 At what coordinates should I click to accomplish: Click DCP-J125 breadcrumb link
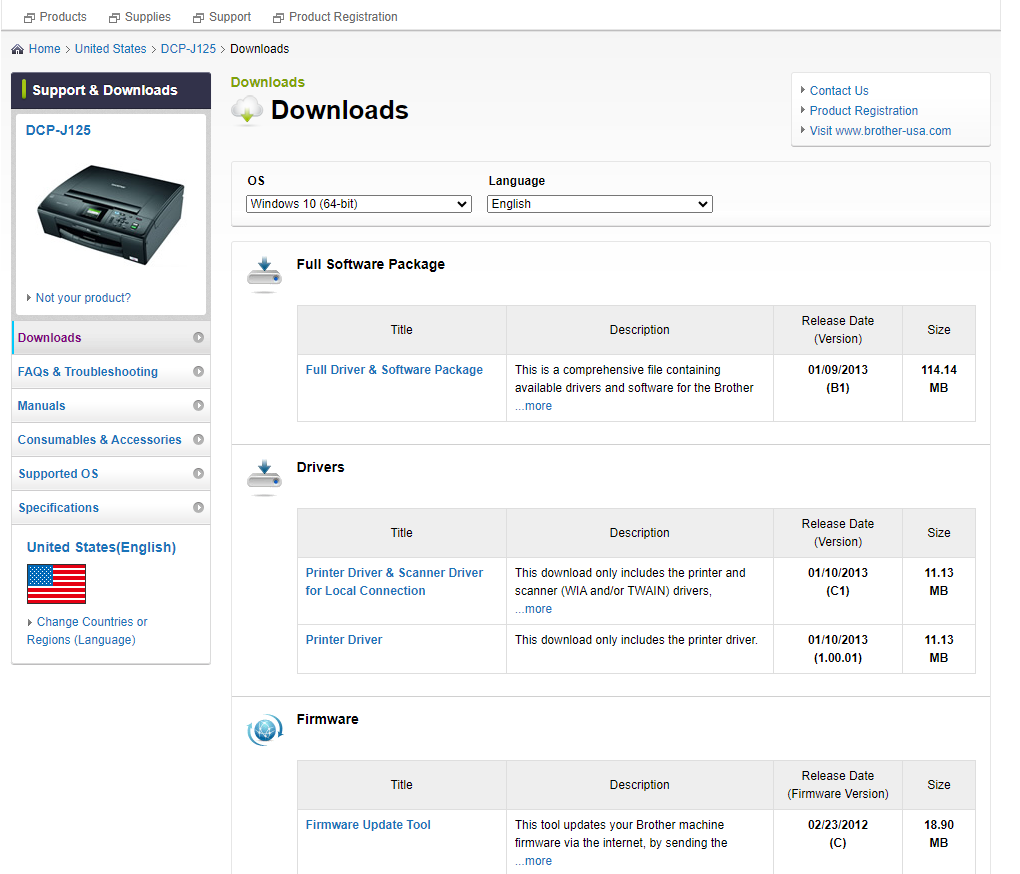click(188, 49)
